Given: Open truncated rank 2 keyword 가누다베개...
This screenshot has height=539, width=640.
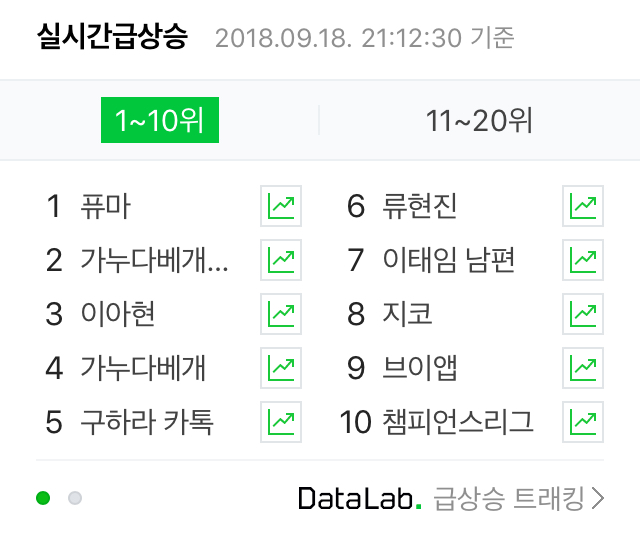Looking at the screenshot, I should (154, 260).
